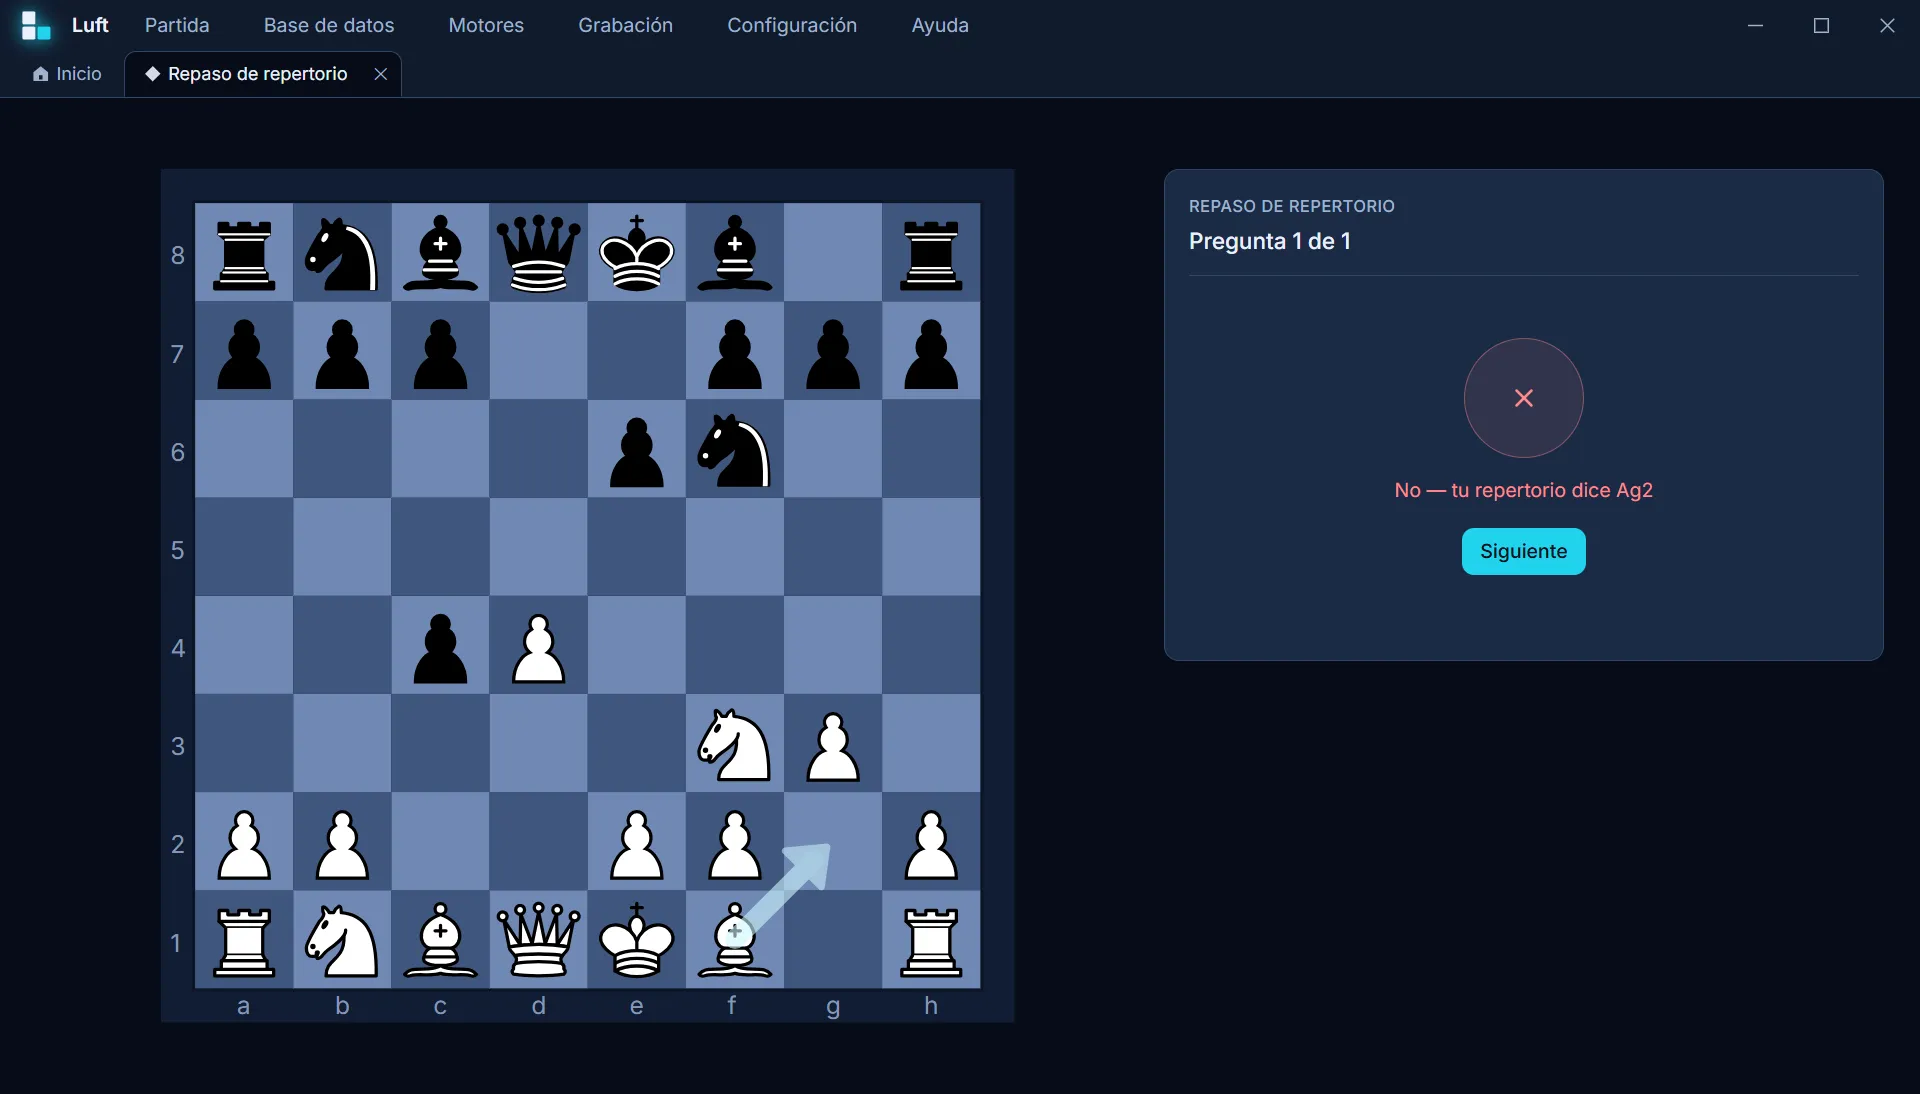Select the white bishop on f1
The image size is (1920, 1094).
(x=735, y=940)
